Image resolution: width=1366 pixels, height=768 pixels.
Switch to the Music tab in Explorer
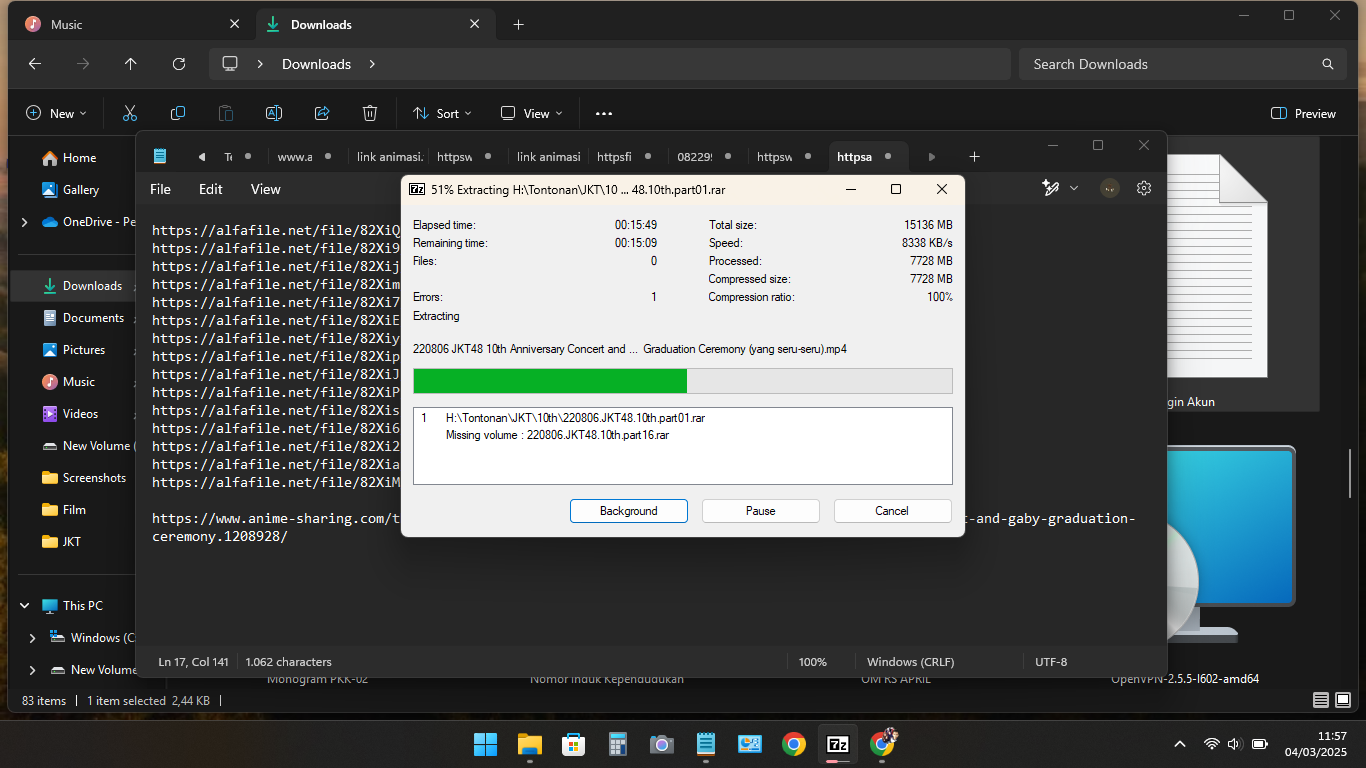click(132, 24)
